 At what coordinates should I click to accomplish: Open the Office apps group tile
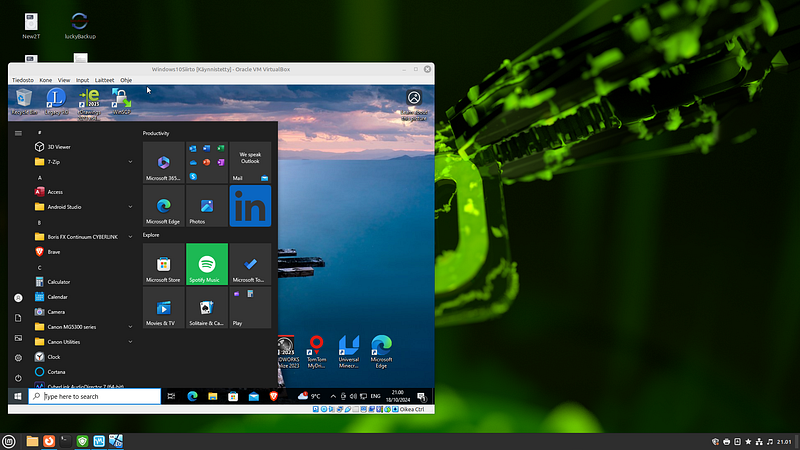(x=207, y=162)
